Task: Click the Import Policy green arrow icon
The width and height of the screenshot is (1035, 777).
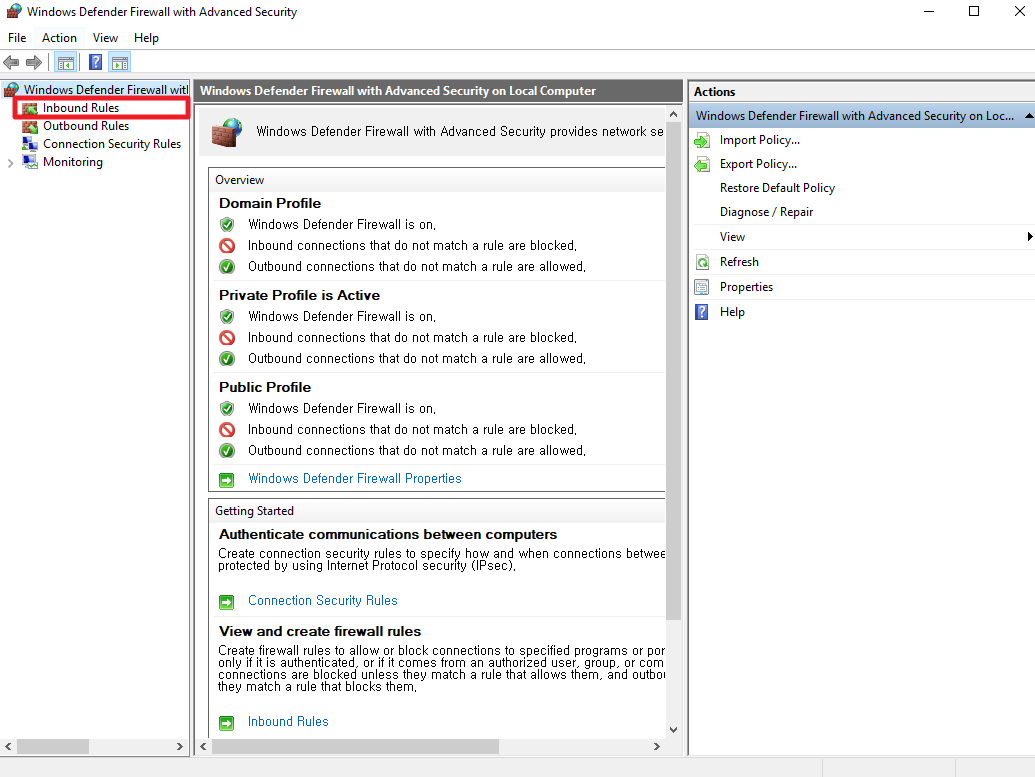Action: point(702,140)
